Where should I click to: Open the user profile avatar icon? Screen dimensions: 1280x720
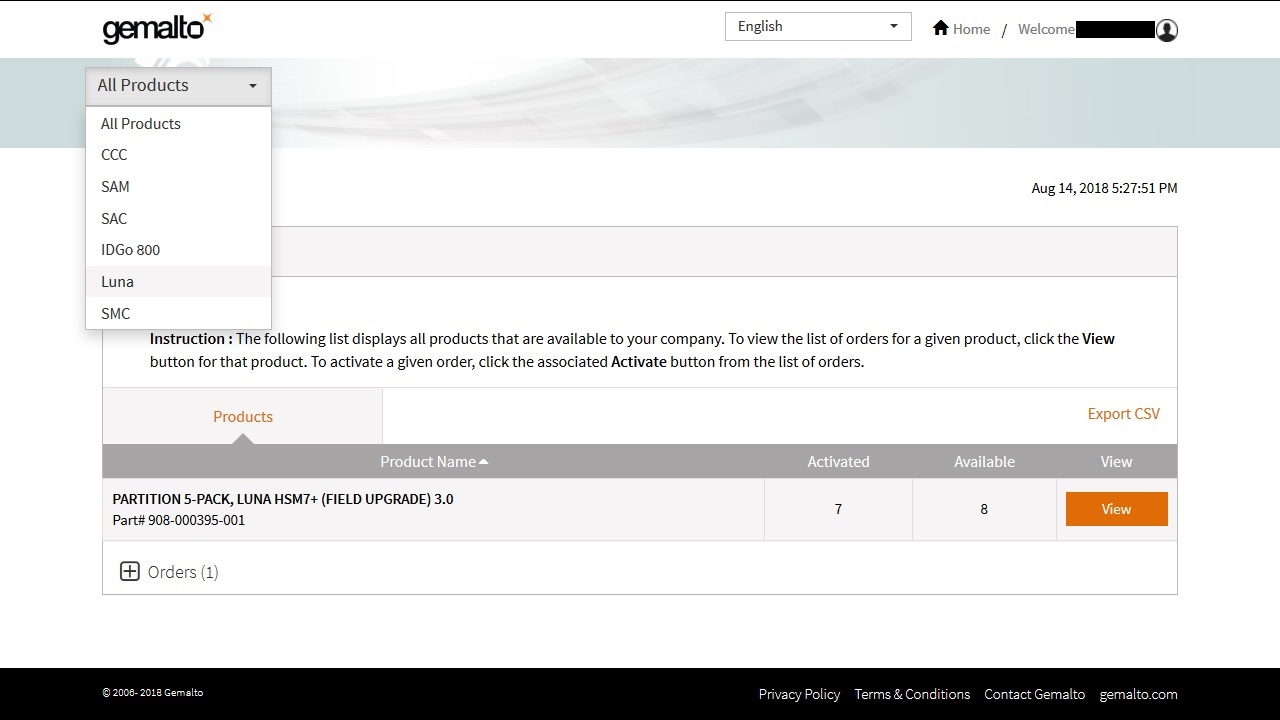(x=1166, y=30)
